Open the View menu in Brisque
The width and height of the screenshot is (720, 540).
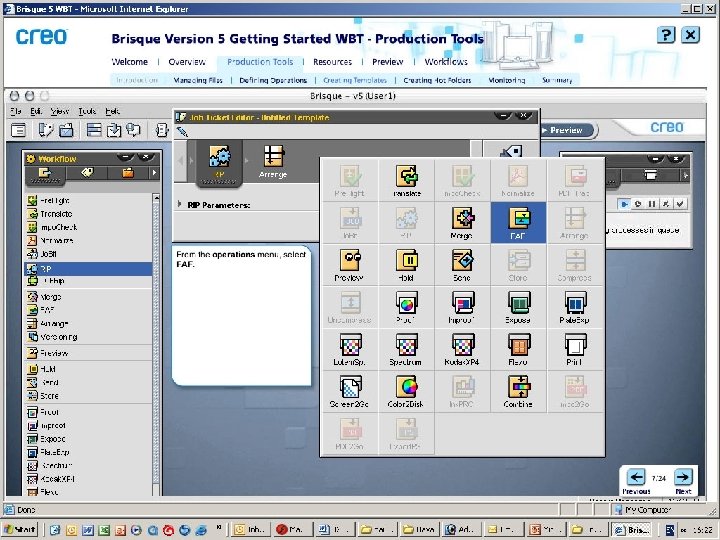click(x=60, y=111)
